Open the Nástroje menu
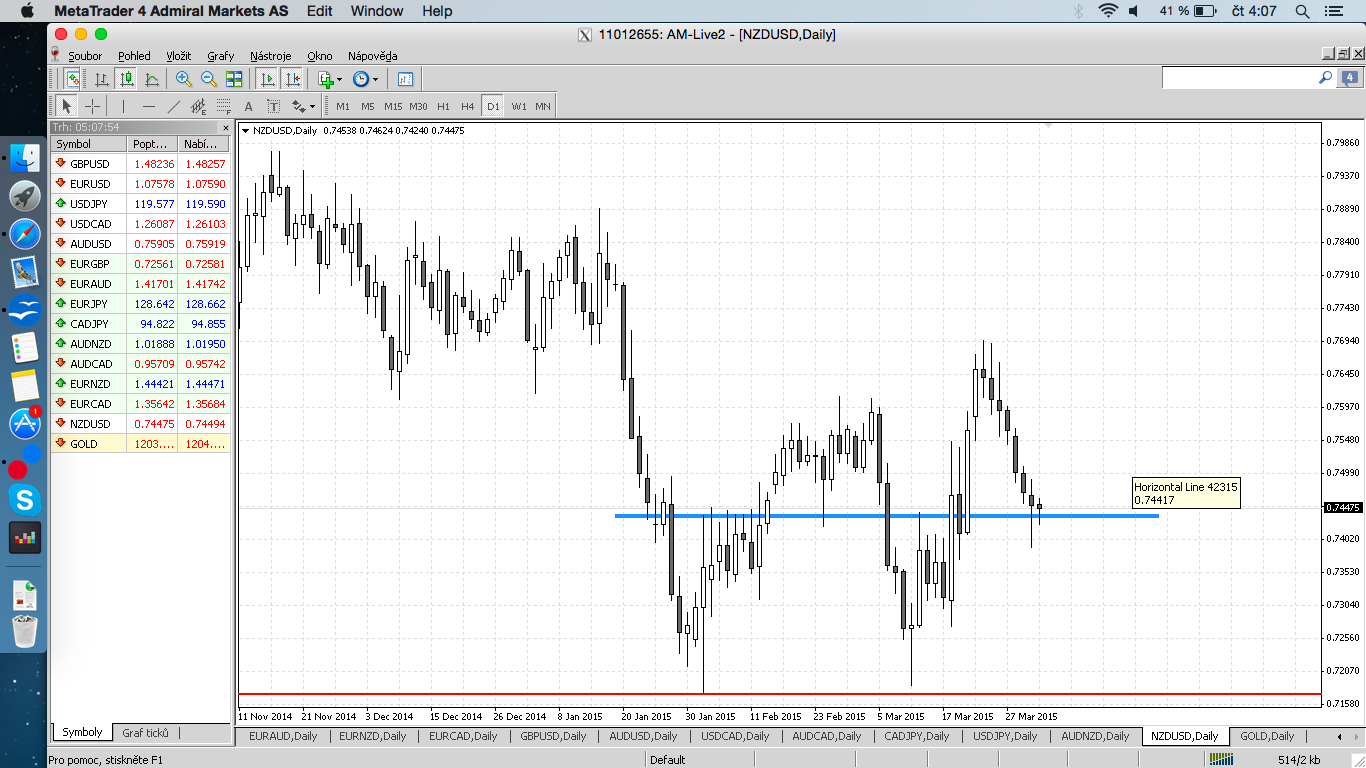This screenshot has width=1366, height=768. point(271,56)
